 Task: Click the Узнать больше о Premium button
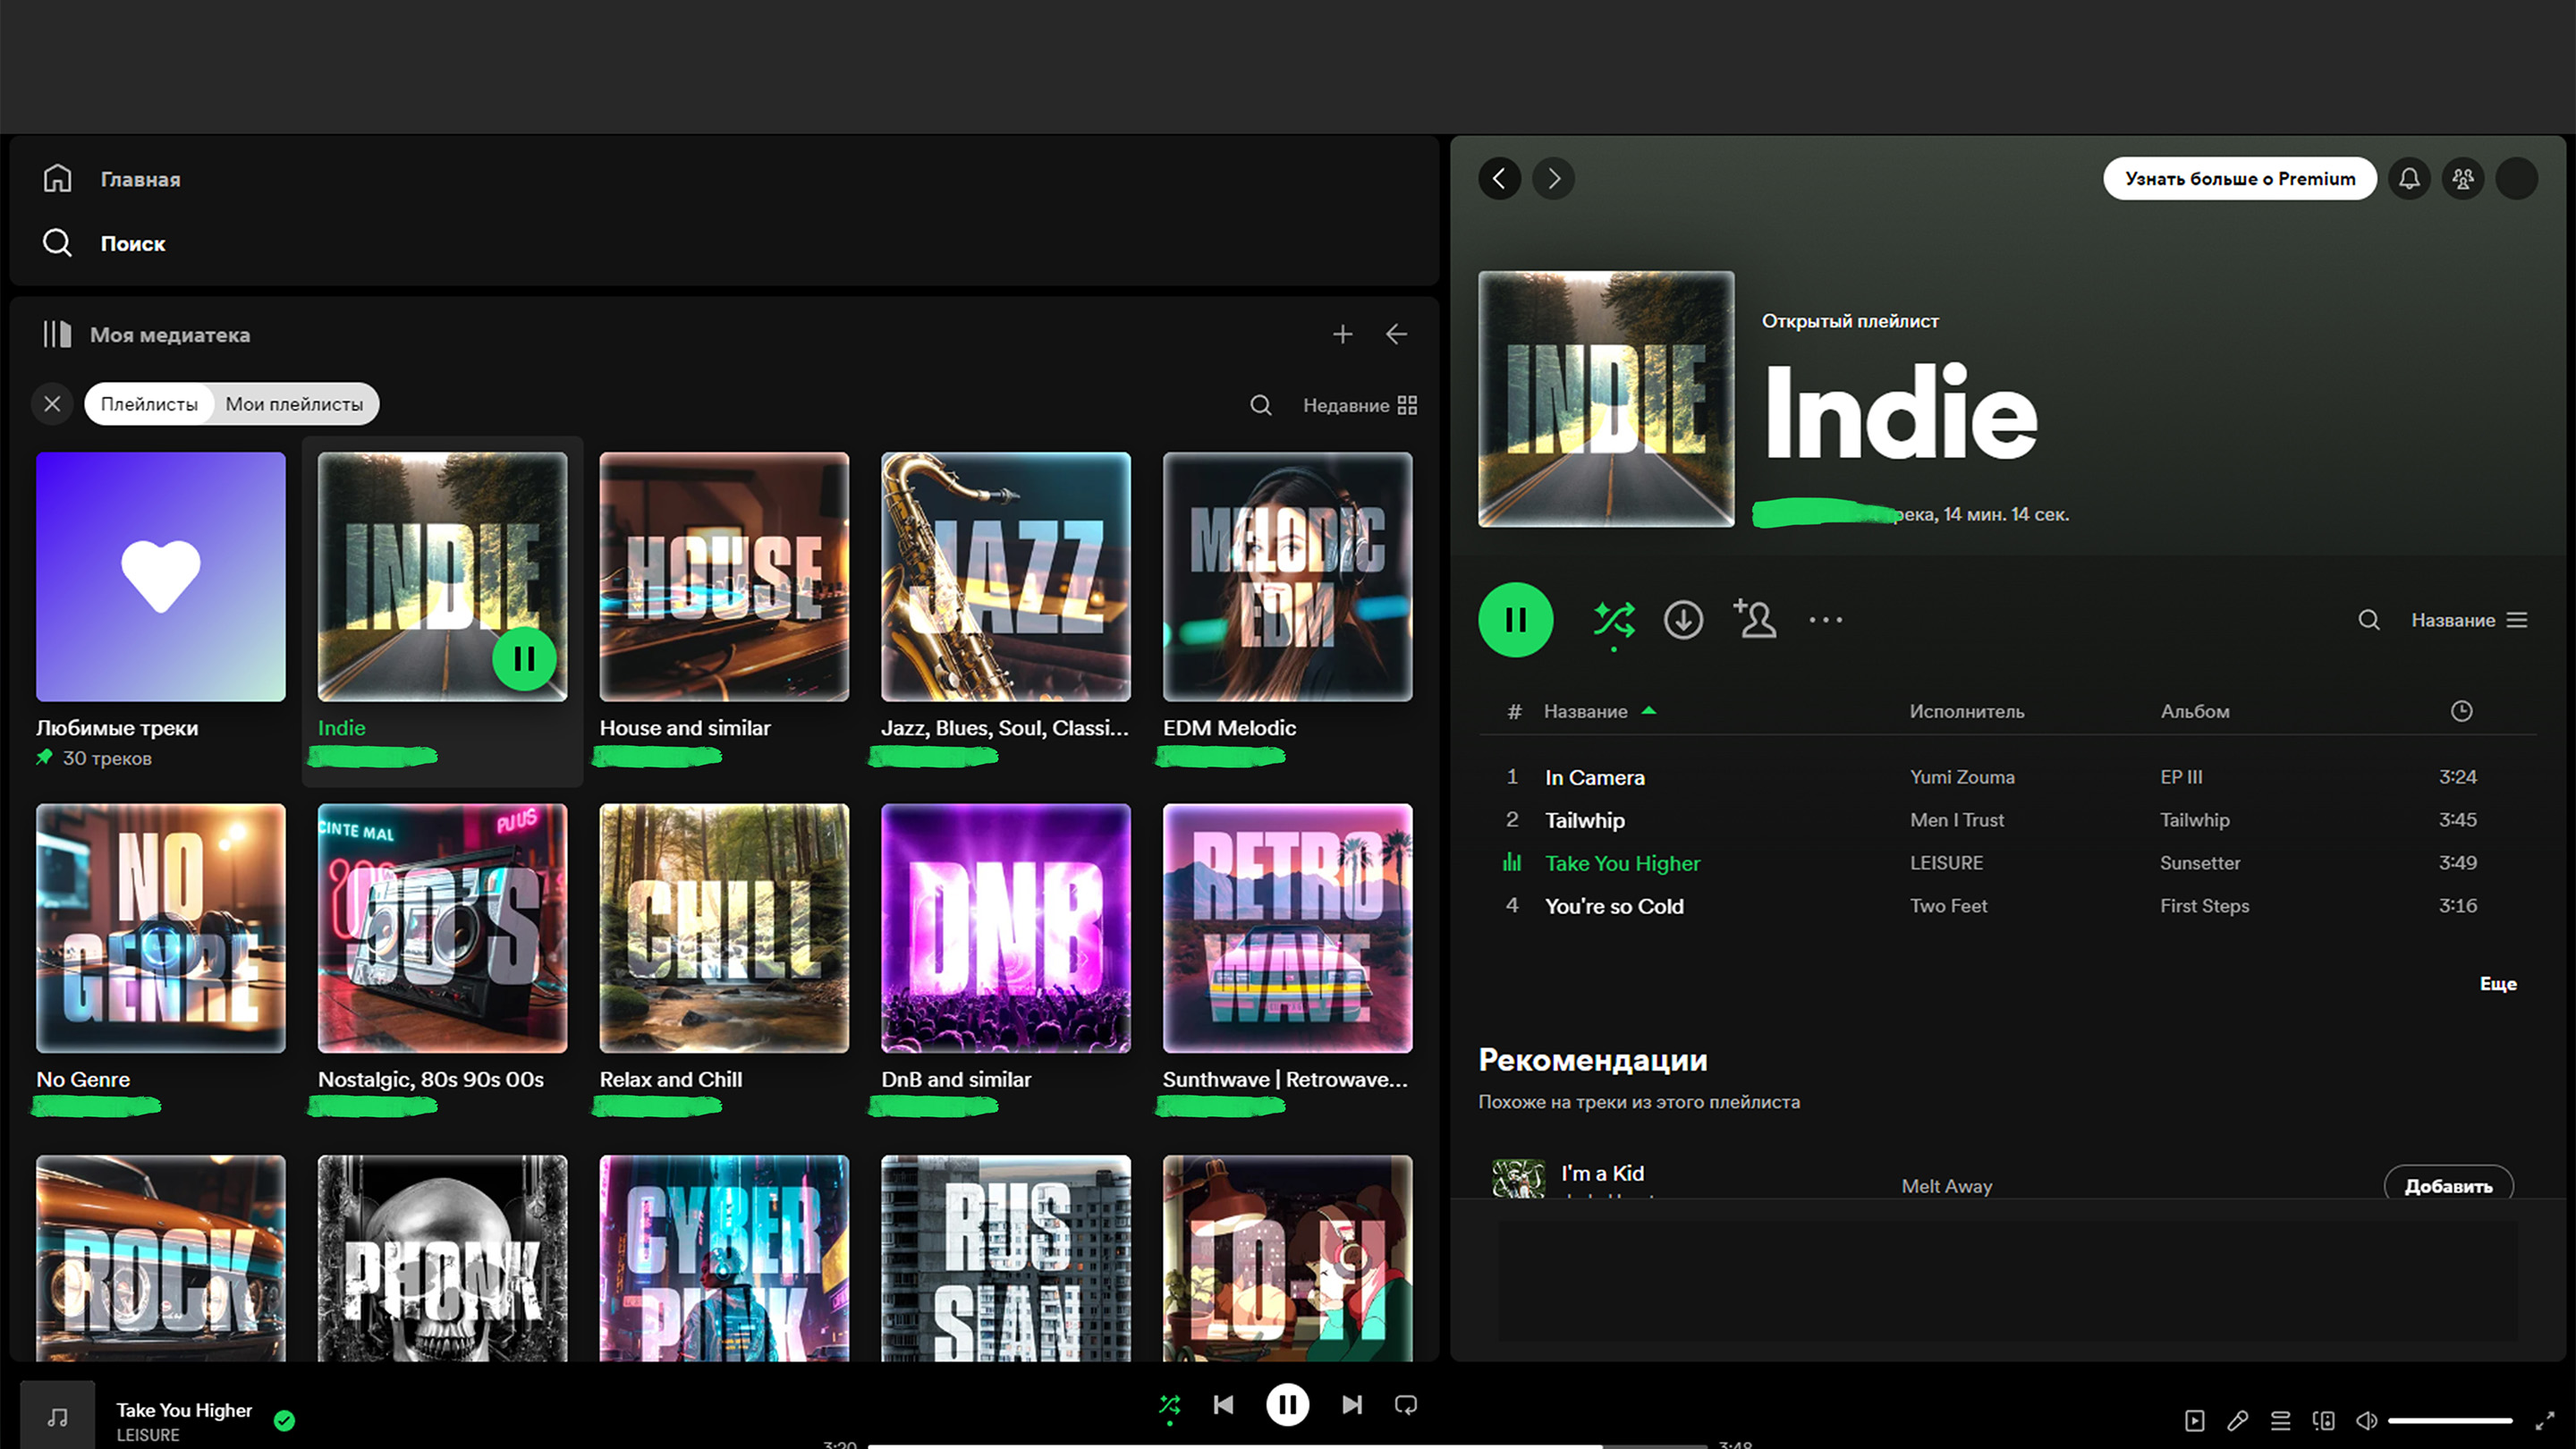click(2239, 179)
